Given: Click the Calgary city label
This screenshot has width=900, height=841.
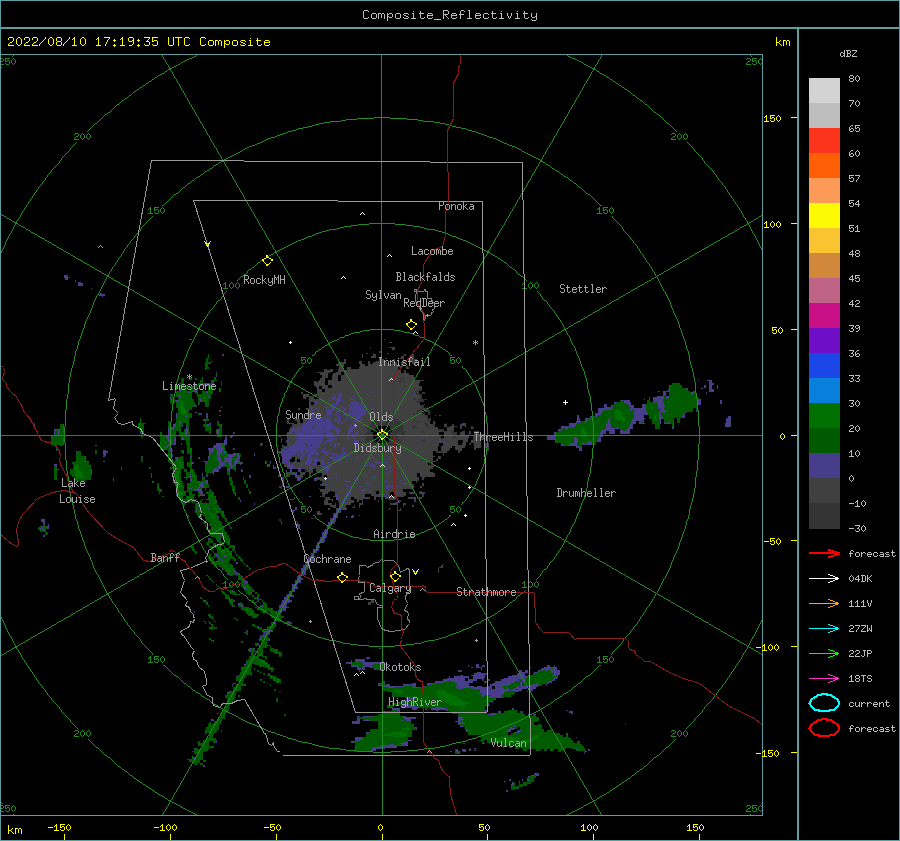Looking at the screenshot, I should (x=390, y=588).
